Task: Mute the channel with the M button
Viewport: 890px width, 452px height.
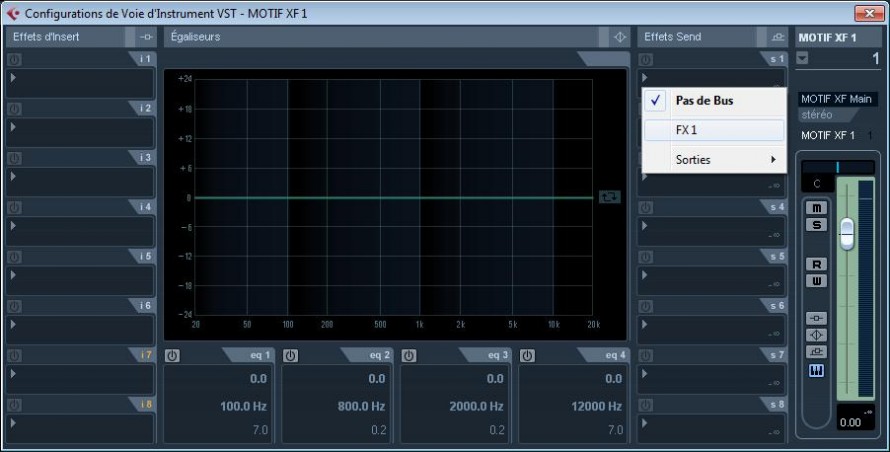Action: tap(817, 208)
